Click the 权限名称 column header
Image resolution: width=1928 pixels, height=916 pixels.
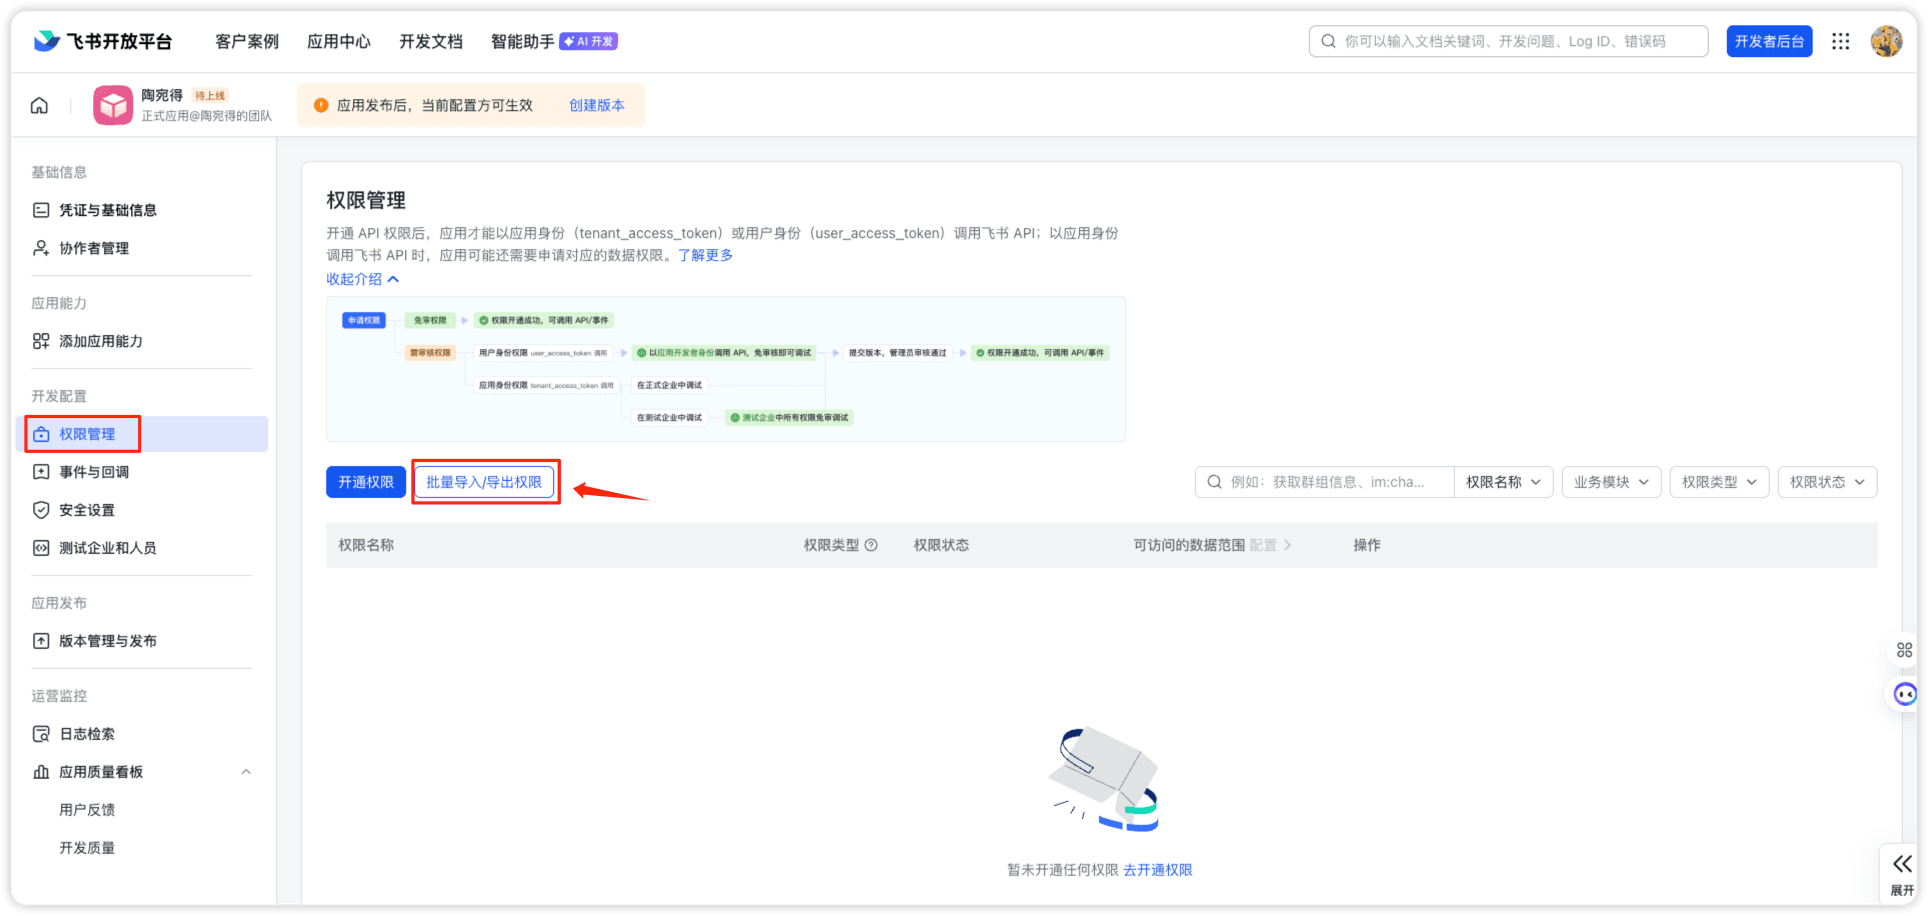click(x=366, y=545)
